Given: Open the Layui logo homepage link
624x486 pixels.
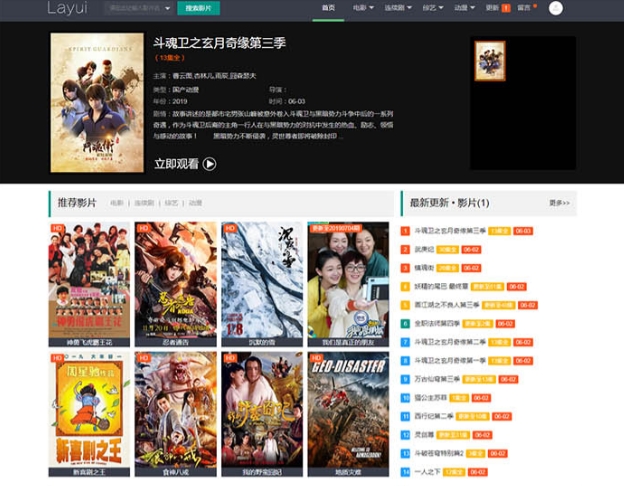Looking at the screenshot, I should point(67,8).
